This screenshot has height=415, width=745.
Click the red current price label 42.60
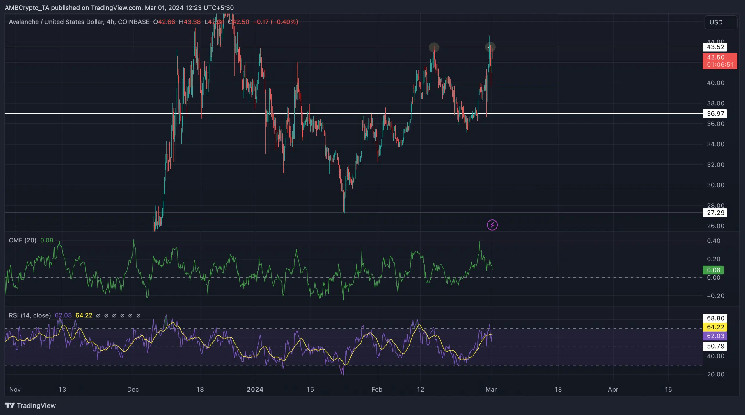pyautogui.click(x=714, y=58)
